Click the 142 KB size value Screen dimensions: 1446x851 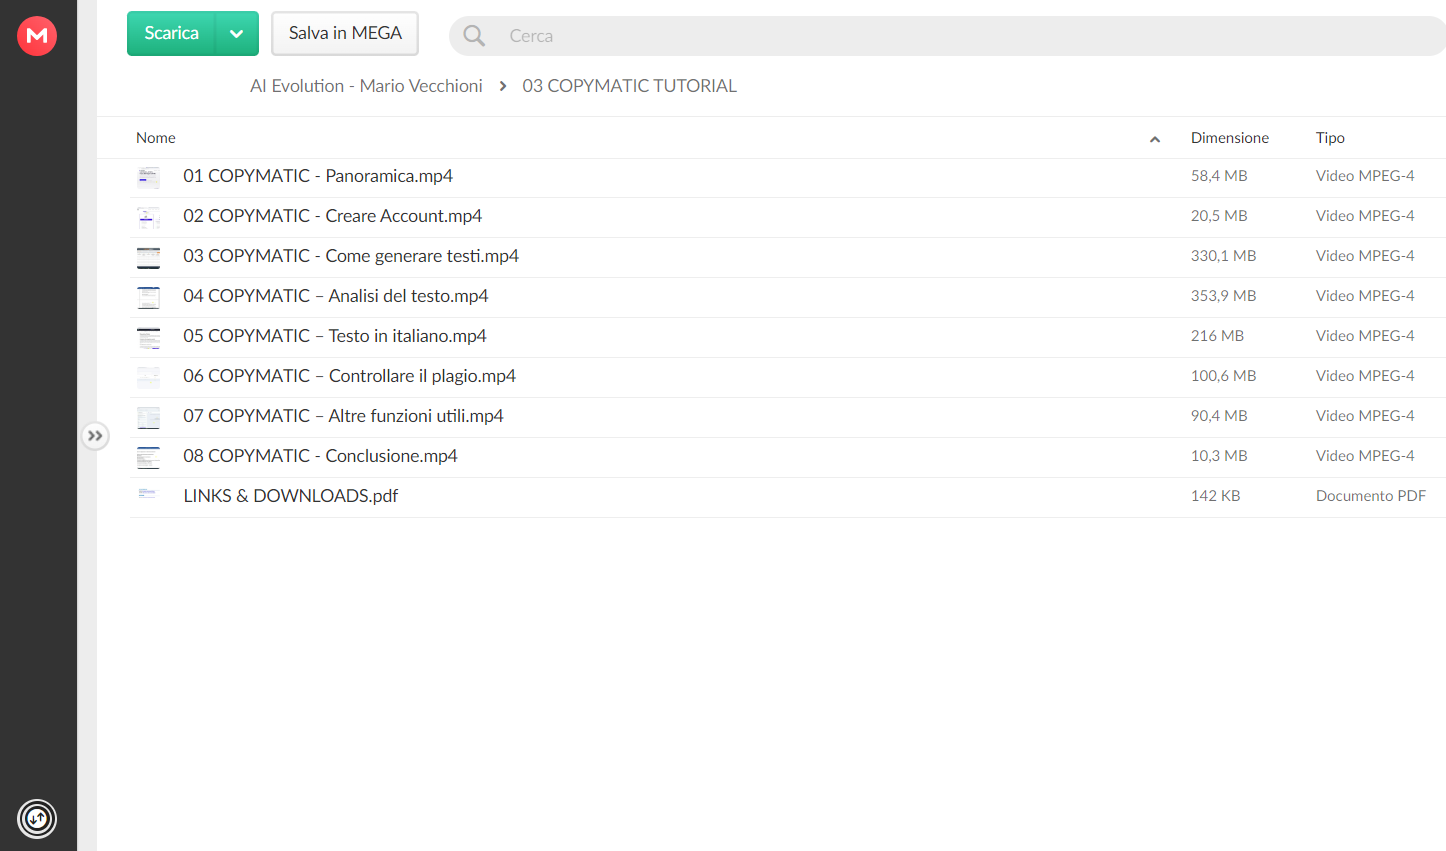tap(1215, 496)
